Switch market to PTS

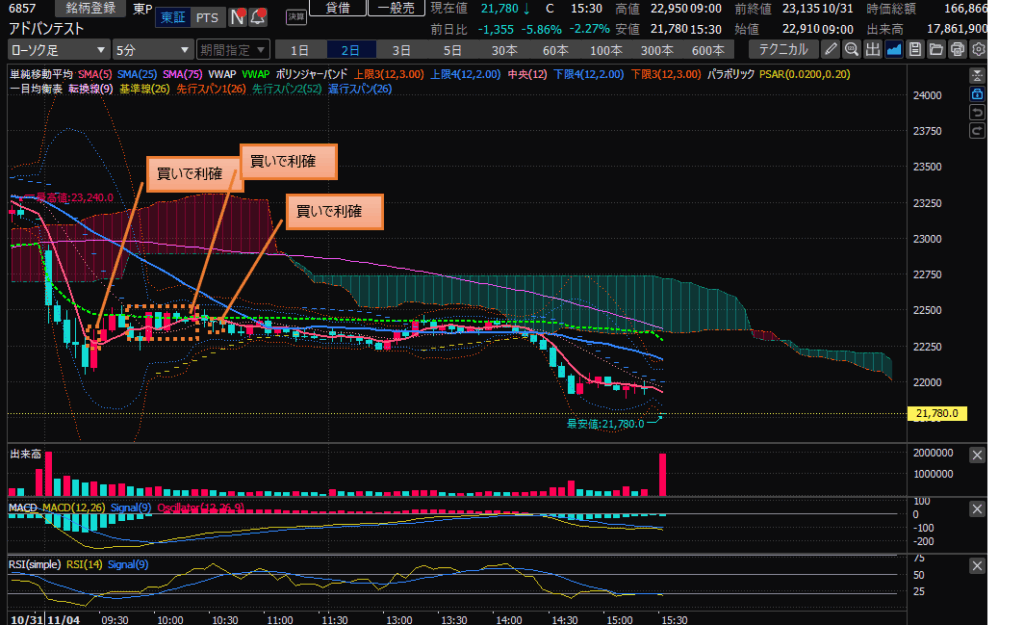[207, 17]
